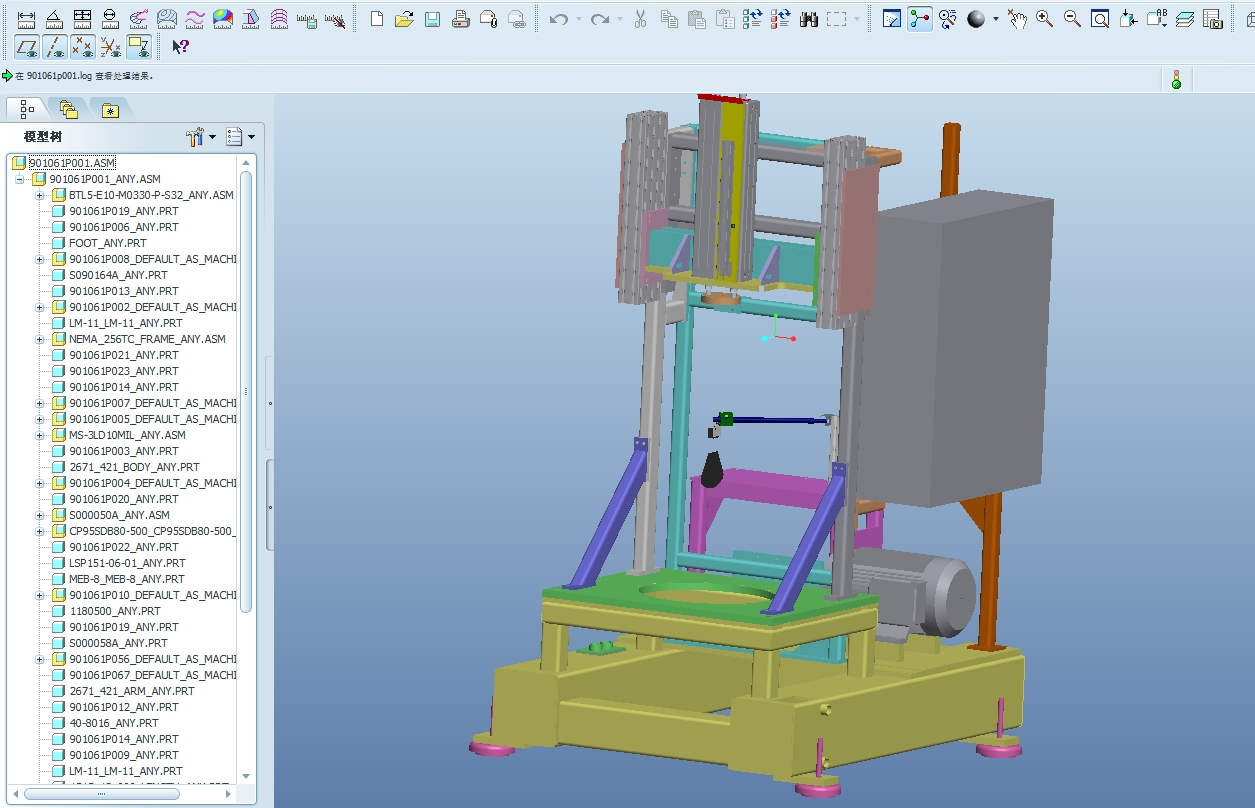Click the Zoom In magnifier icon
Viewport: 1255px width, 808px height.
click(x=1045, y=19)
